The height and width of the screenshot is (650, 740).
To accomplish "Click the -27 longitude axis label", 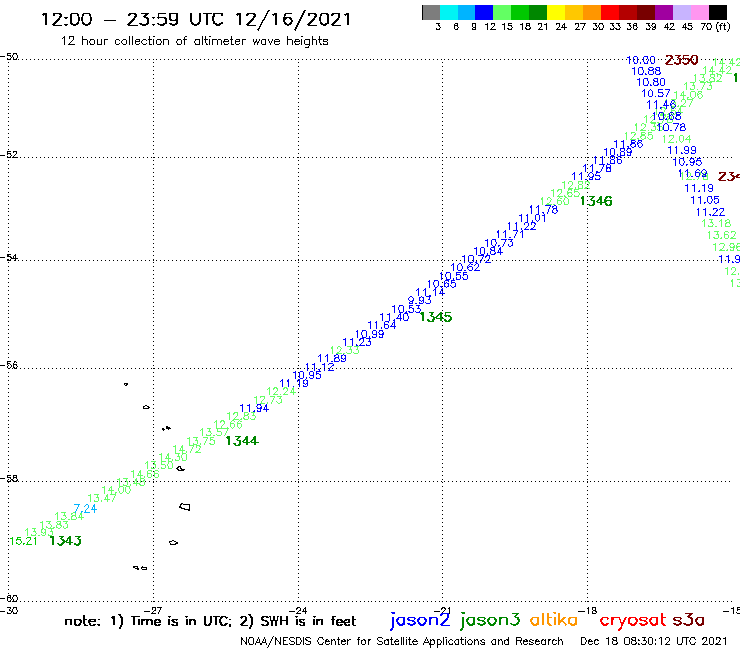I will (x=153, y=610).
